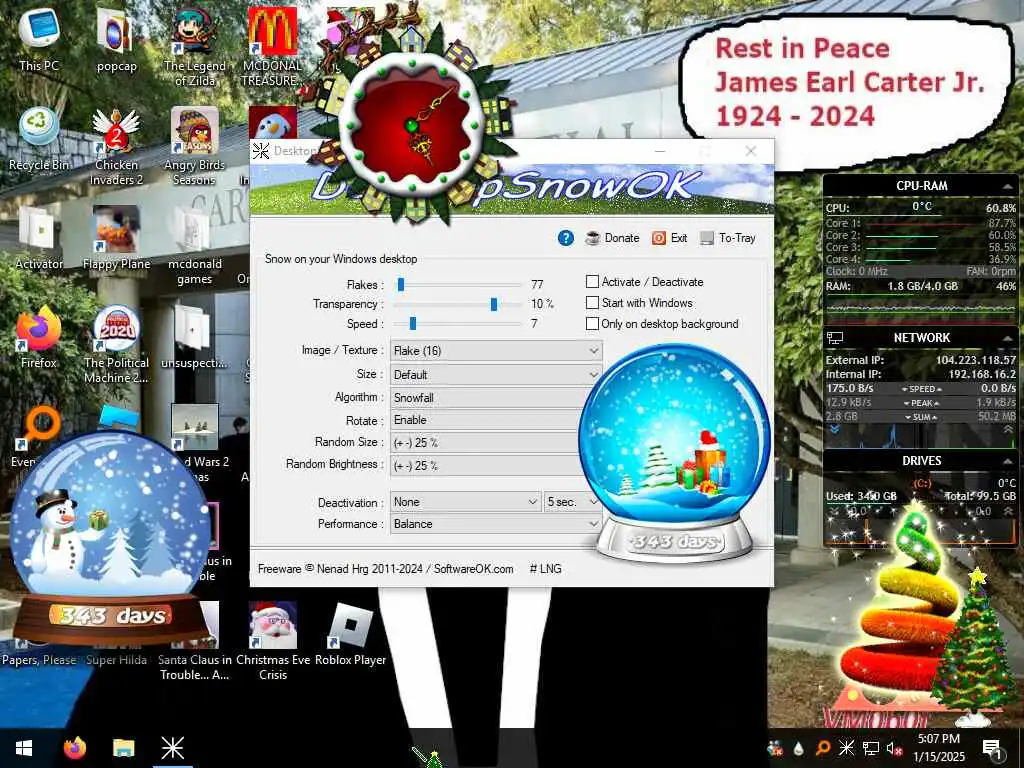1024x768 pixels.
Task: Click the External IP value 104.223.118.57
Action: pyautogui.click(x=975, y=360)
